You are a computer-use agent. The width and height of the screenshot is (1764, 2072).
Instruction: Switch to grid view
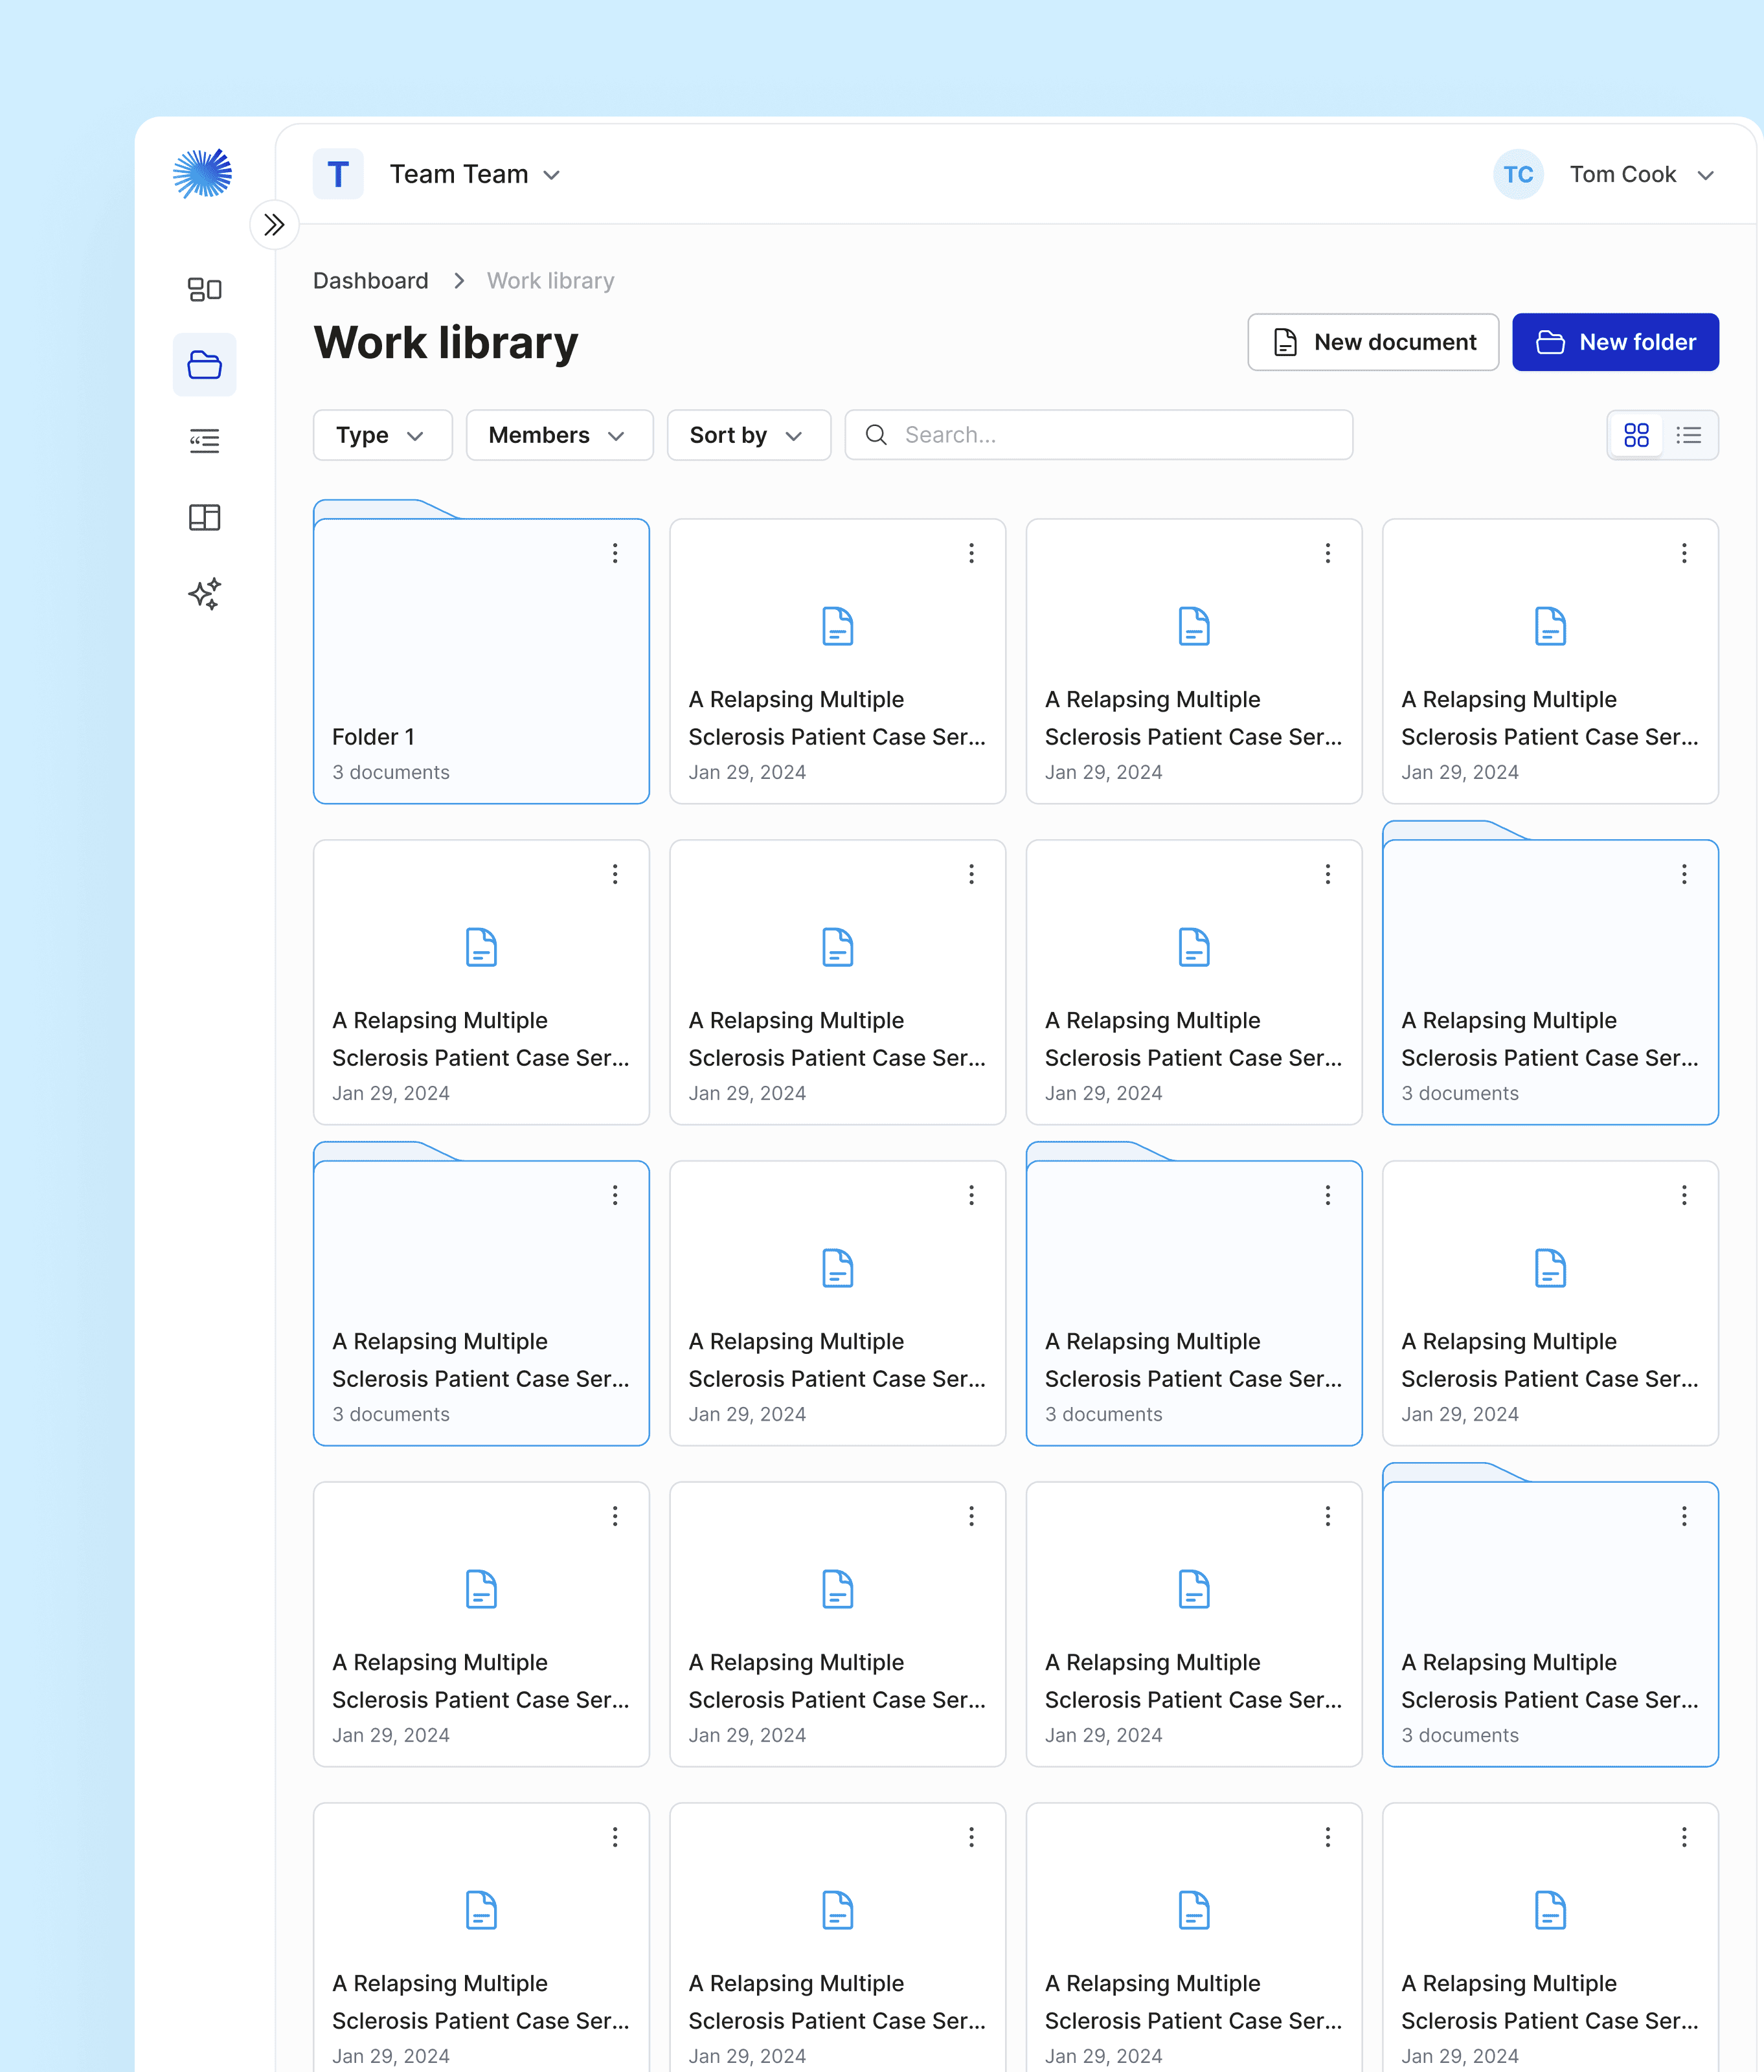click(1636, 435)
